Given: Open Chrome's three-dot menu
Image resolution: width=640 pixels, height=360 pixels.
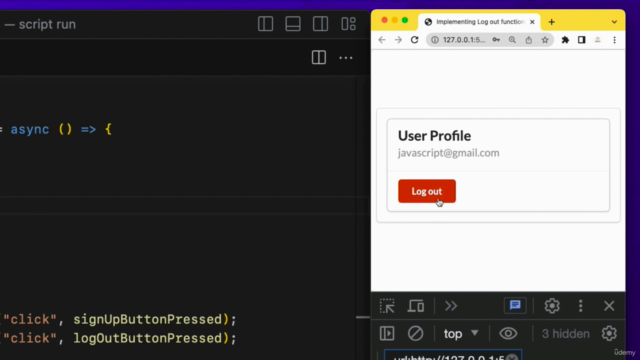Looking at the screenshot, I should pyautogui.click(x=615, y=40).
